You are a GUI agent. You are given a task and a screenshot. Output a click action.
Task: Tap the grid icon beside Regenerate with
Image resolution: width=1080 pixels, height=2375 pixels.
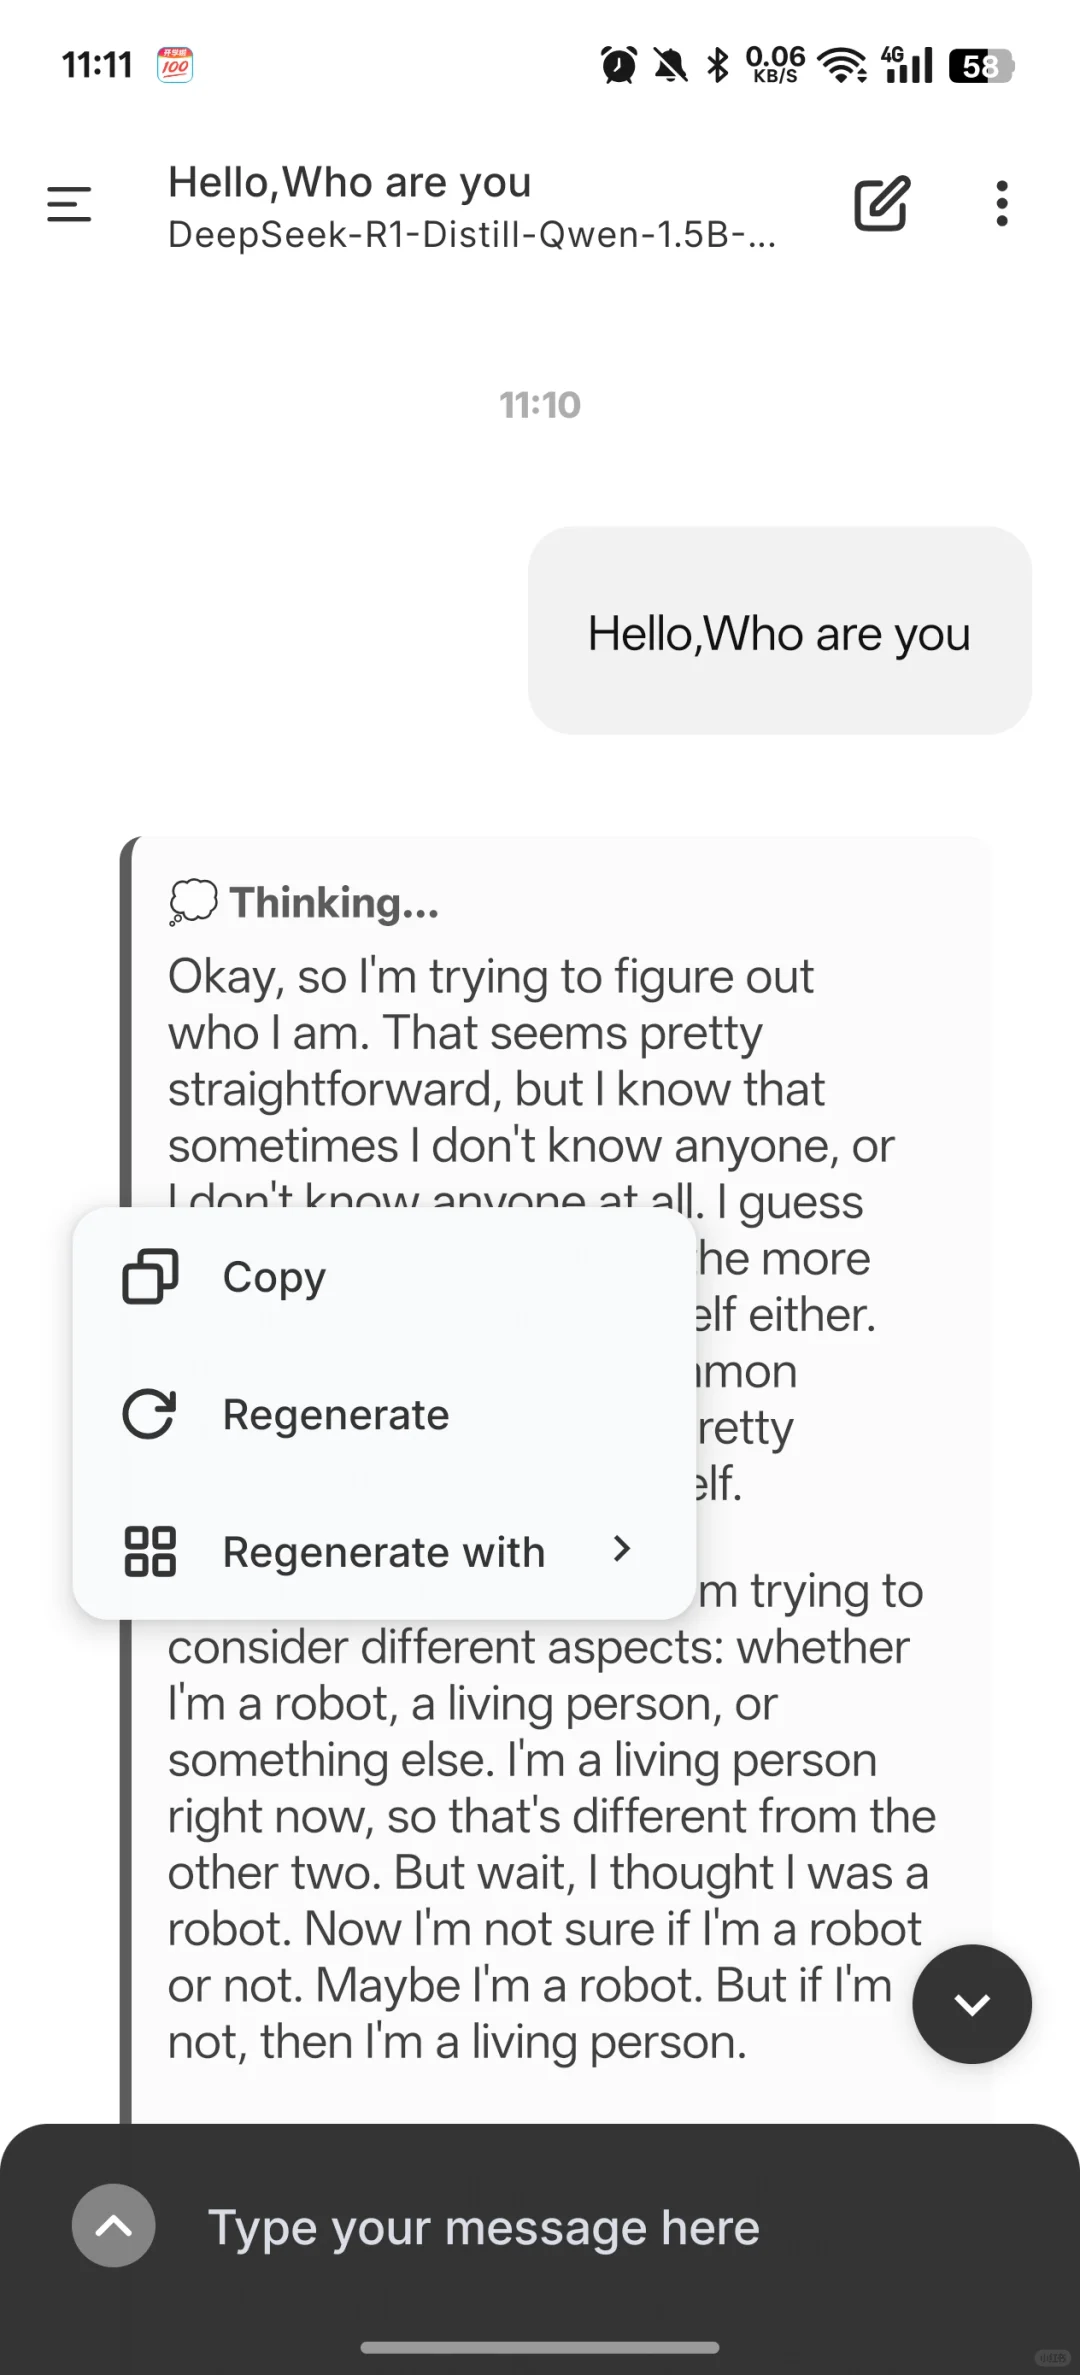pos(150,1551)
